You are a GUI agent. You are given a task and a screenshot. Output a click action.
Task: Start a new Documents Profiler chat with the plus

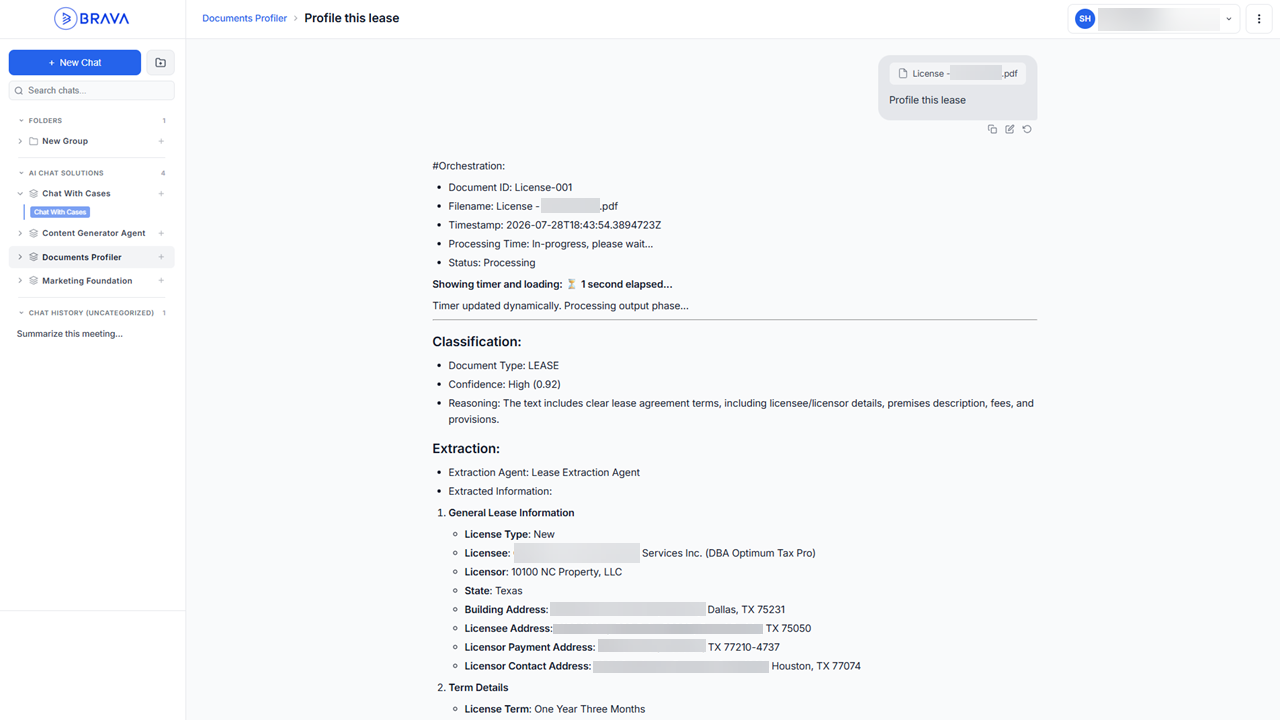(161, 257)
